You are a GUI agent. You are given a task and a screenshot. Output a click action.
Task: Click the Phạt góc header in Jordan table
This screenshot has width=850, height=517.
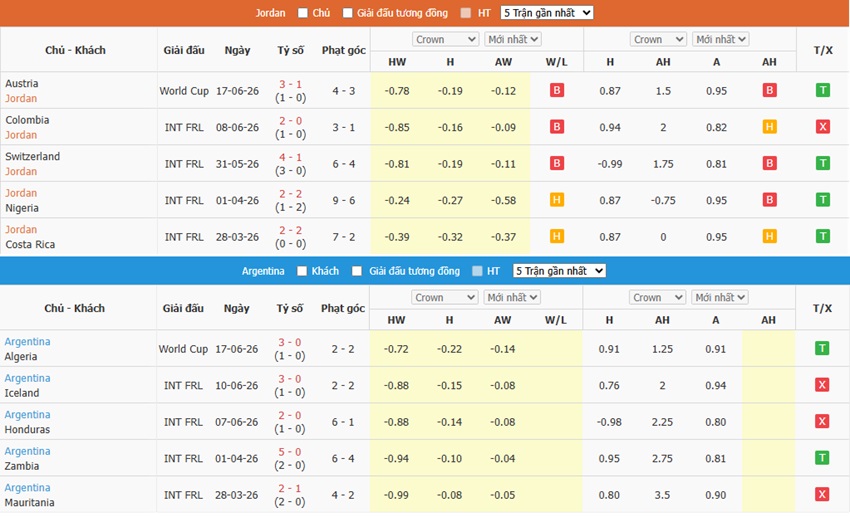pyautogui.click(x=344, y=50)
